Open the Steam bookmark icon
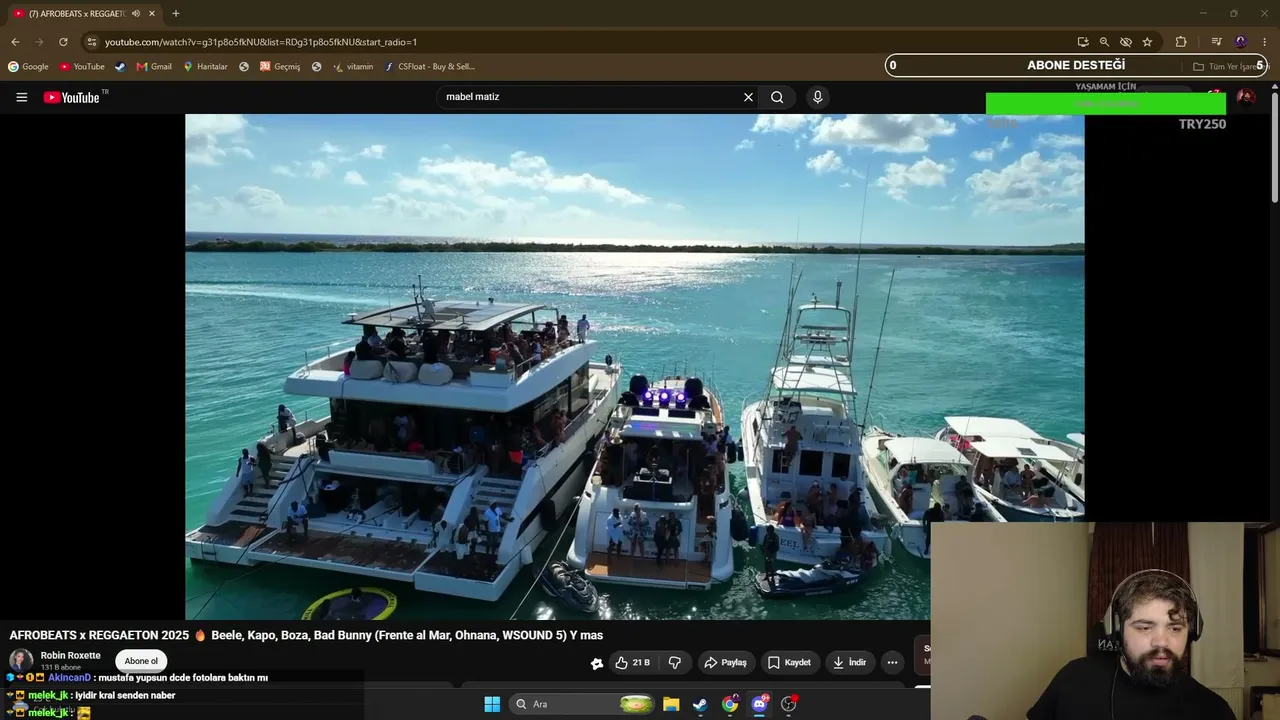The width and height of the screenshot is (1280, 720). (120, 67)
